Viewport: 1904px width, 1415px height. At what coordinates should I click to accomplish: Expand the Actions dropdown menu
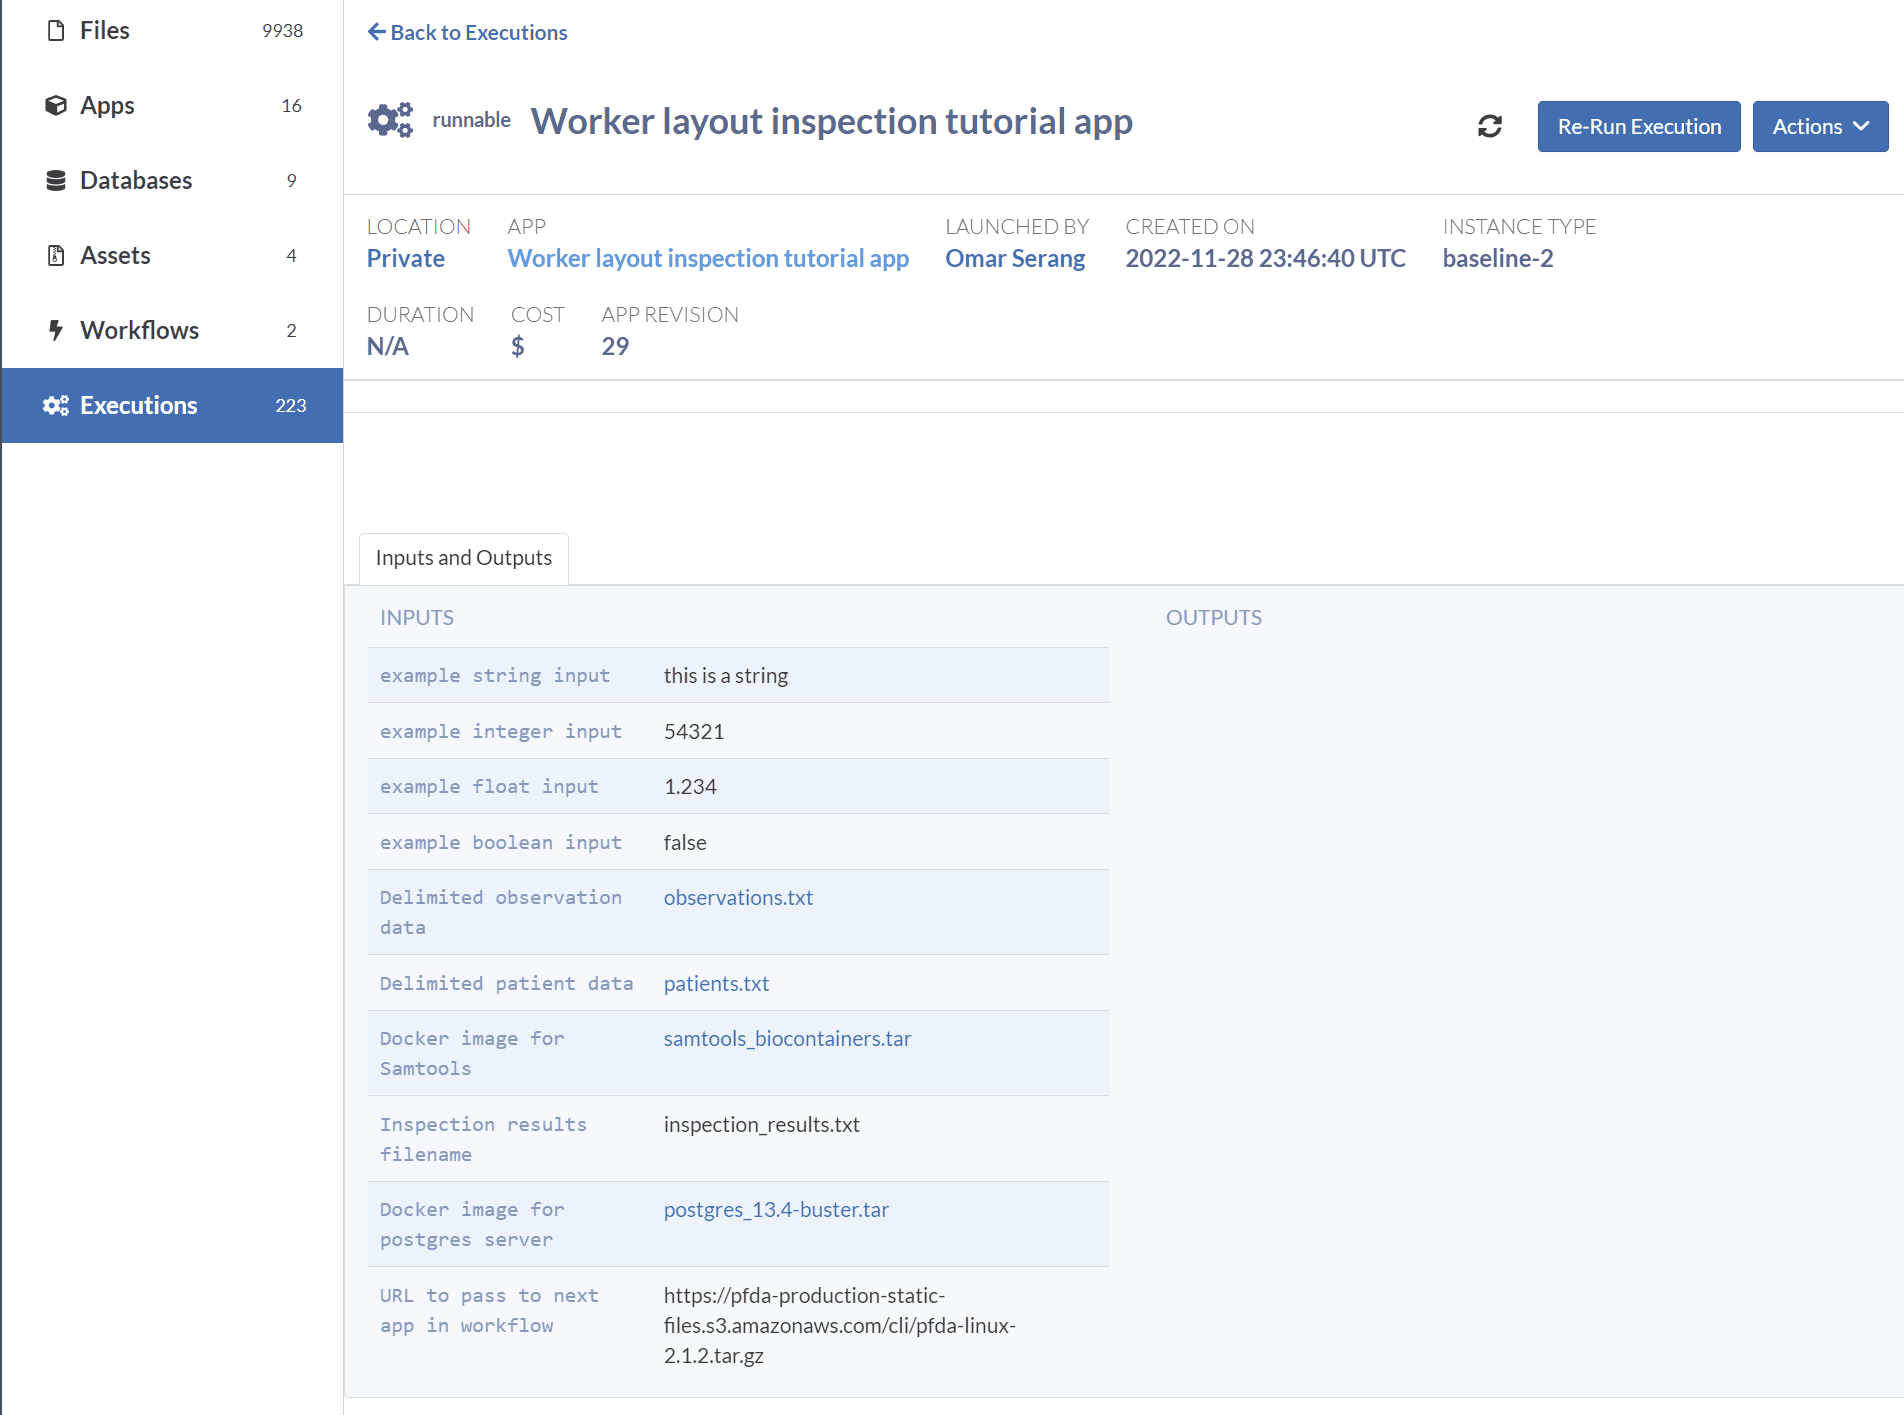click(1819, 126)
